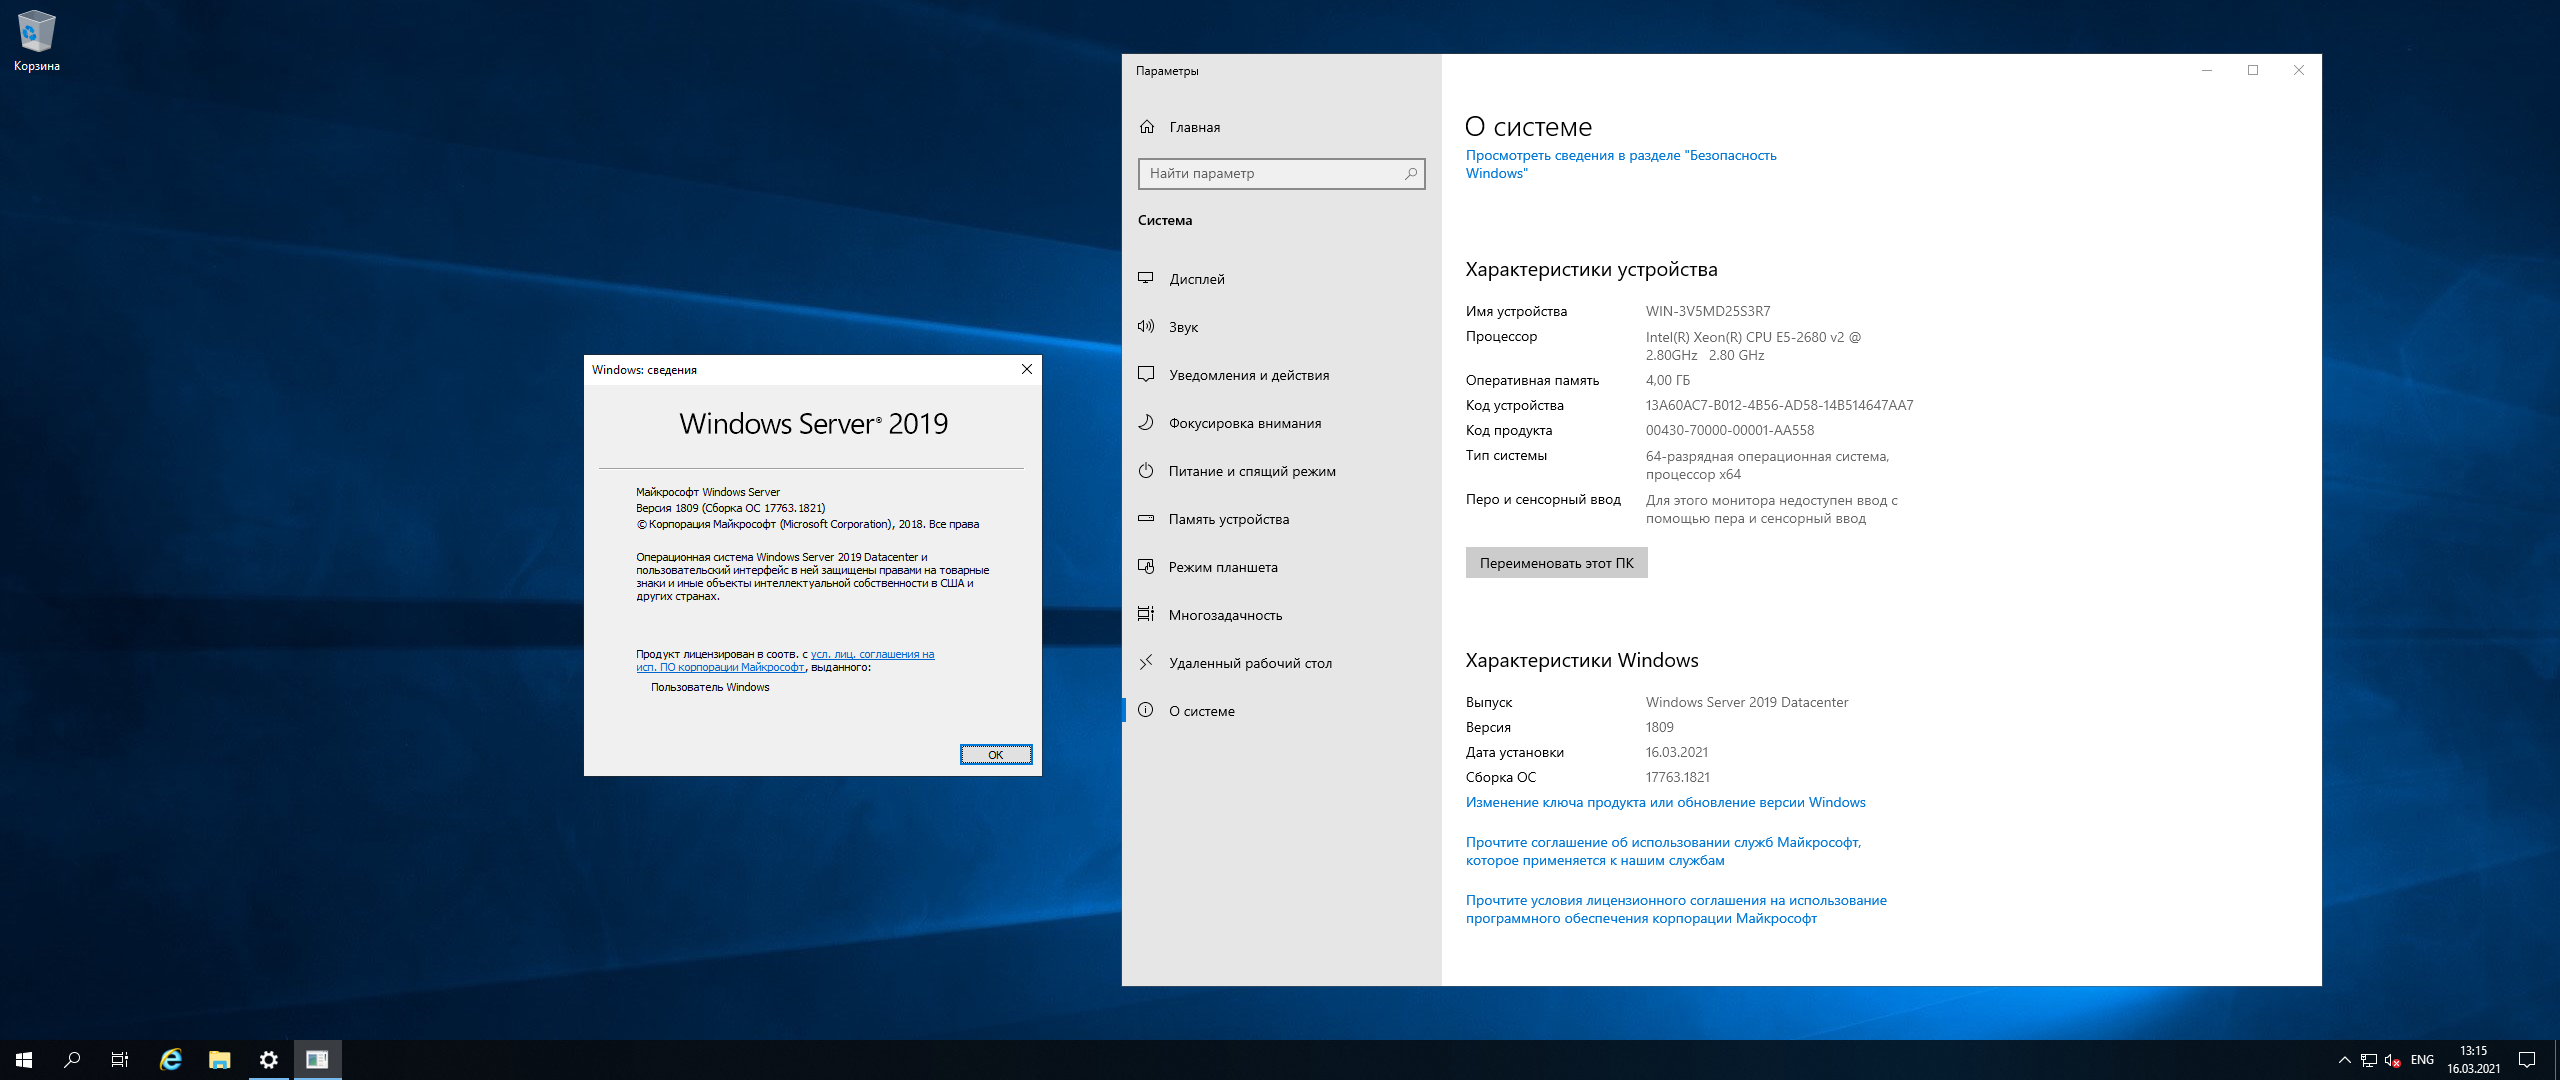Click OS build value 17763.1821 in Settings

click(1678, 778)
